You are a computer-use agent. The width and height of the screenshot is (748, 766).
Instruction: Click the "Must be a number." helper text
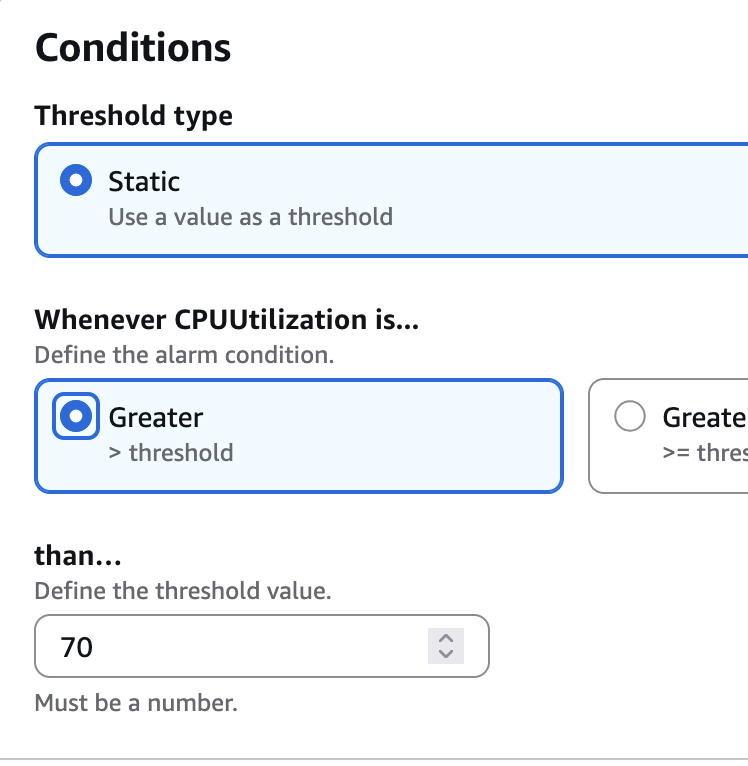point(136,703)
